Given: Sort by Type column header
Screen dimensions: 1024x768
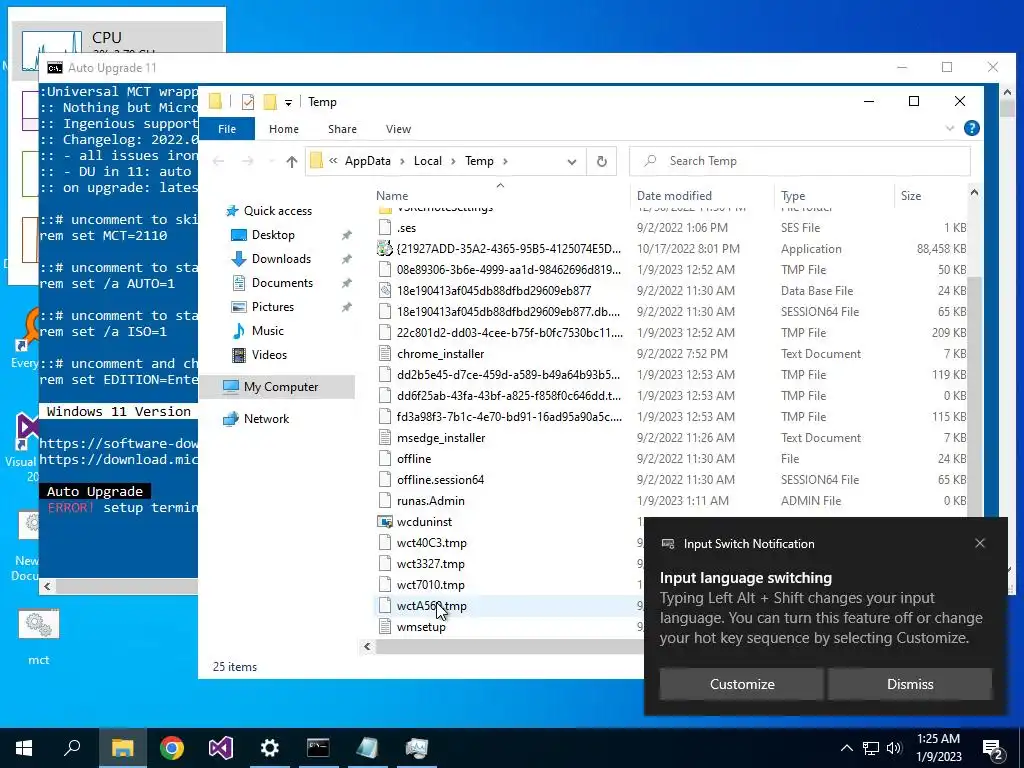Looking at the screenshot, I should pyautogui.click(x=793, y=196).
